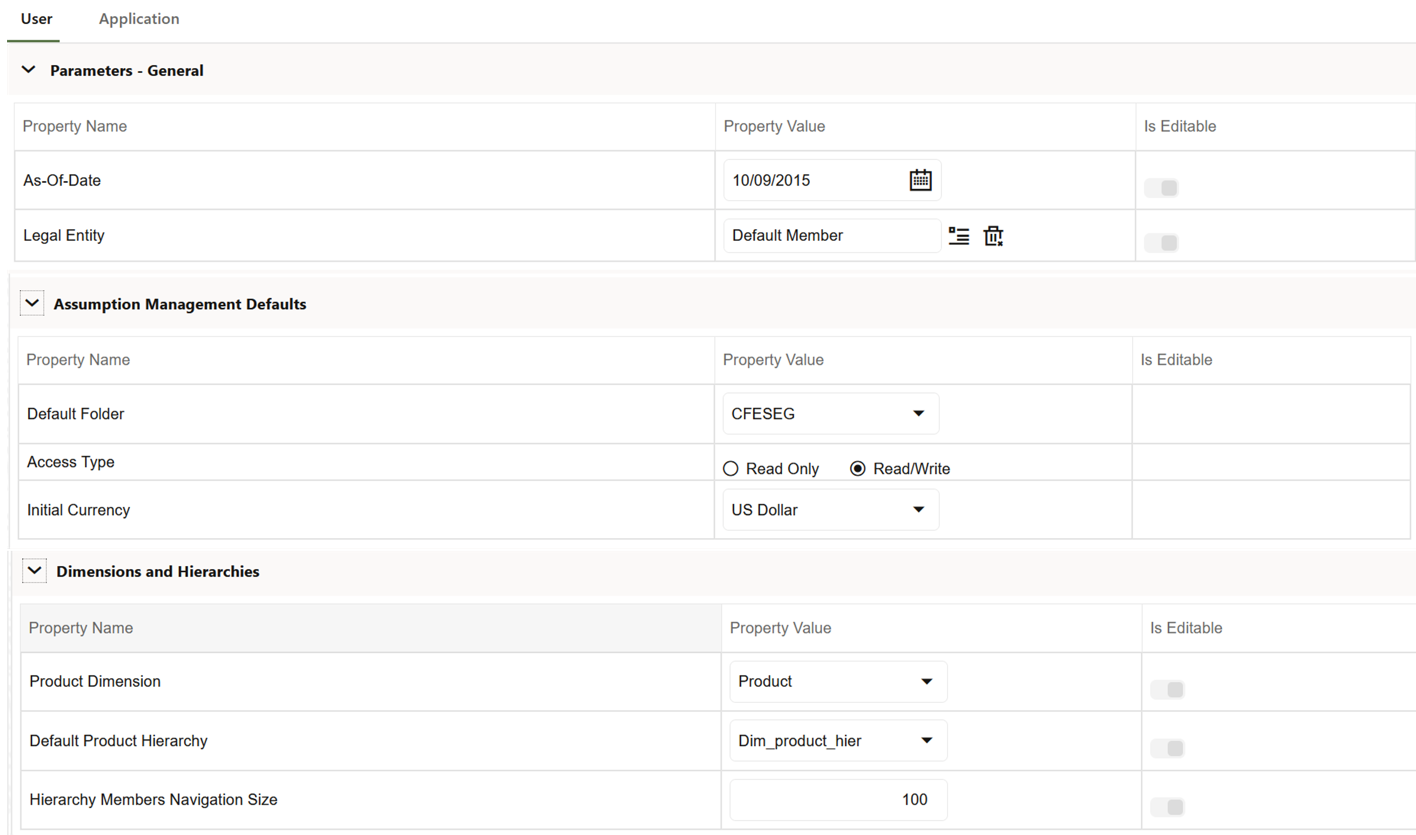Open the hierarchy browser for Legal Entity

point(958,236)
